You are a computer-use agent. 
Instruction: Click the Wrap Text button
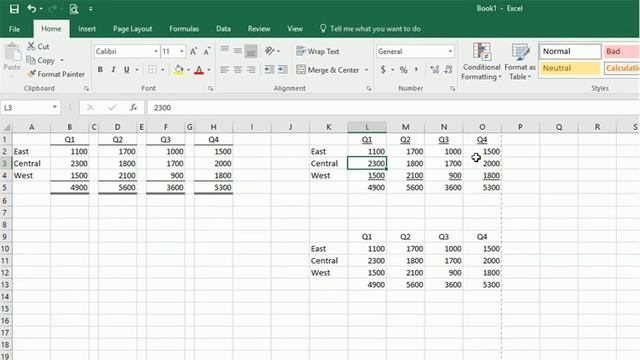(x=318, y=51)
